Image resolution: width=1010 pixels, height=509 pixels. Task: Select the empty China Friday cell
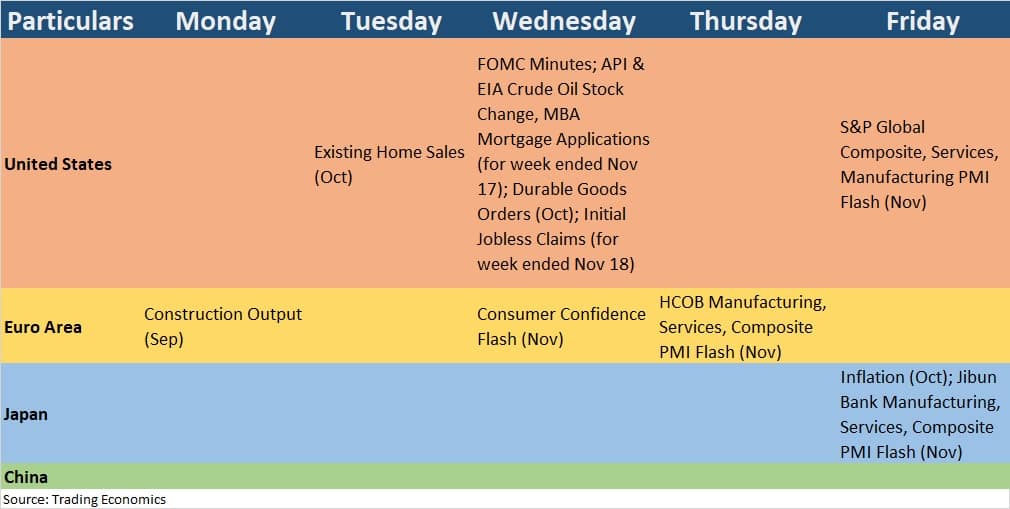tap(922, 476)
